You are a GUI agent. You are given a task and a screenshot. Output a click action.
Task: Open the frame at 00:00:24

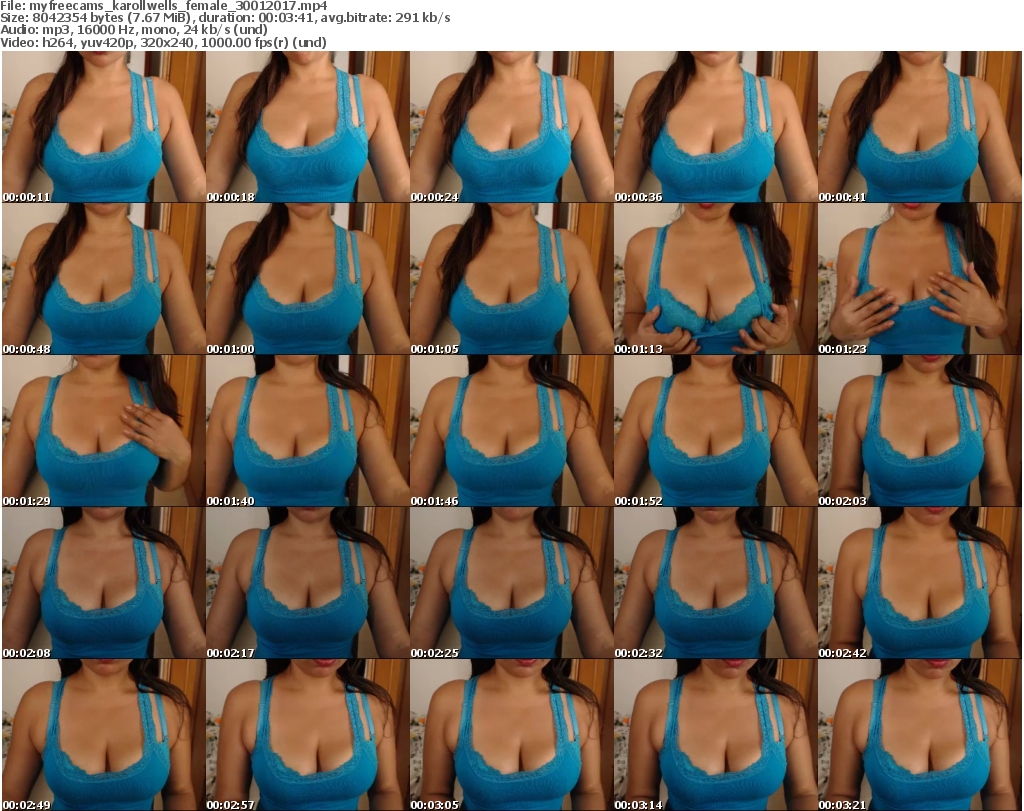click(512, 127)
